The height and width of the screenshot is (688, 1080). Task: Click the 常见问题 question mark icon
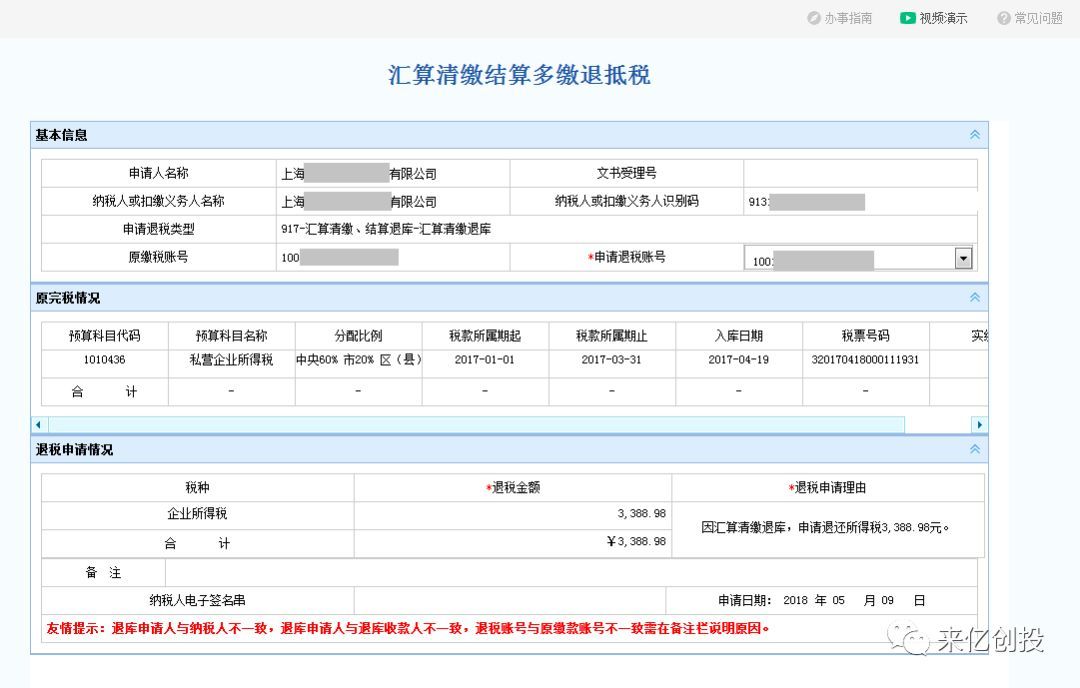pyautogui.click(x=1003, y=18)
